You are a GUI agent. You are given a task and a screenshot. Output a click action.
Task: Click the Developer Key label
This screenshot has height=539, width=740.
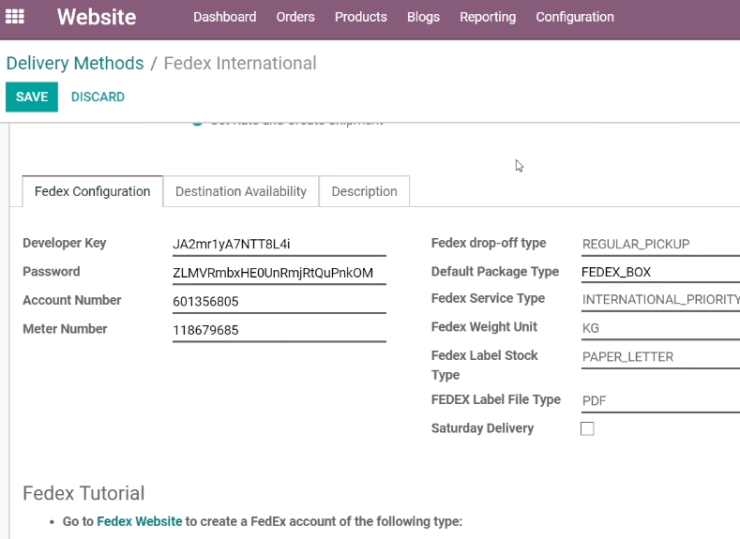click(x=64, y=243)
